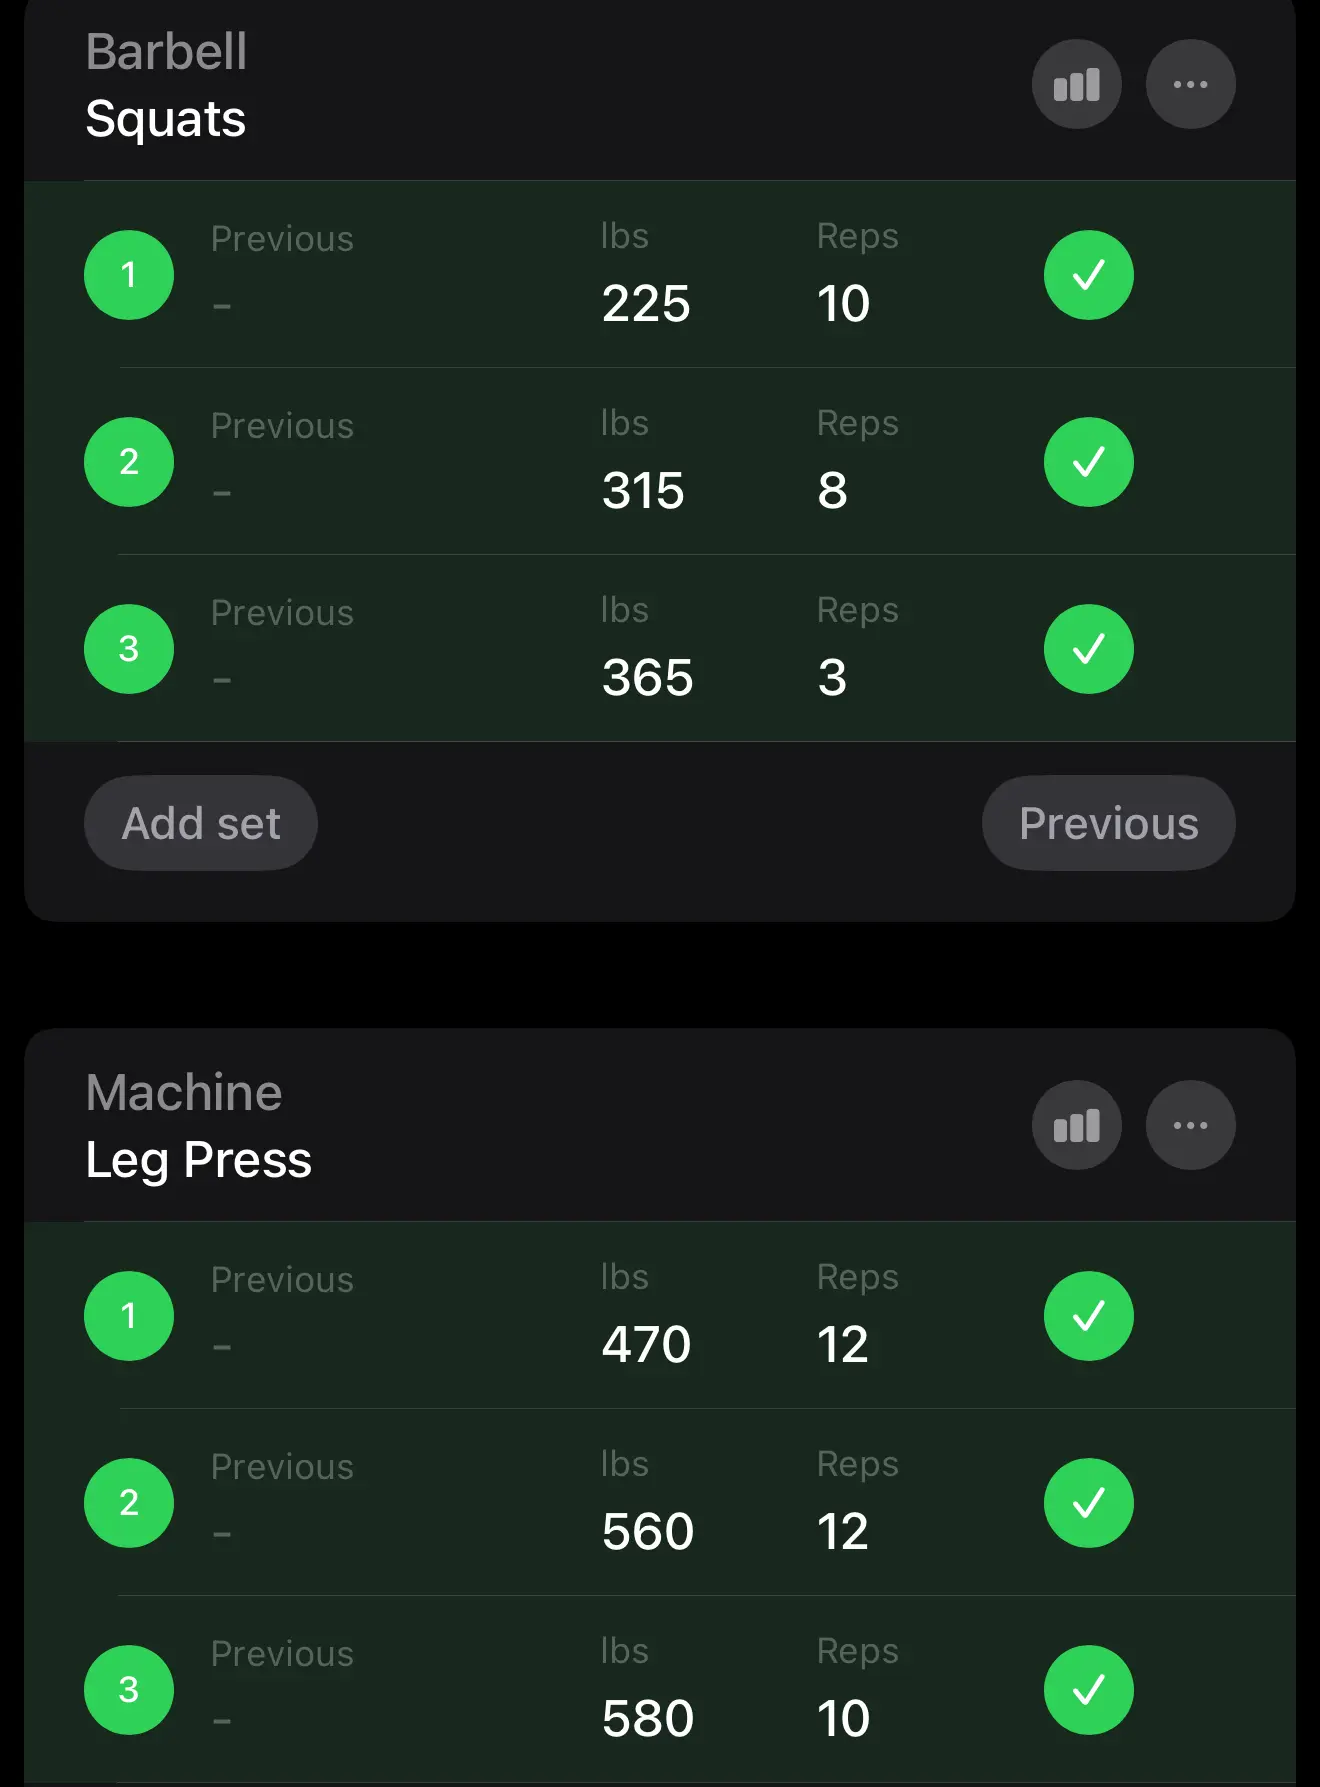Viewport: 1320px width, 1787px height.
Task: Uncheck the 470 lbs leg press set
Action: point(1088,1316)
